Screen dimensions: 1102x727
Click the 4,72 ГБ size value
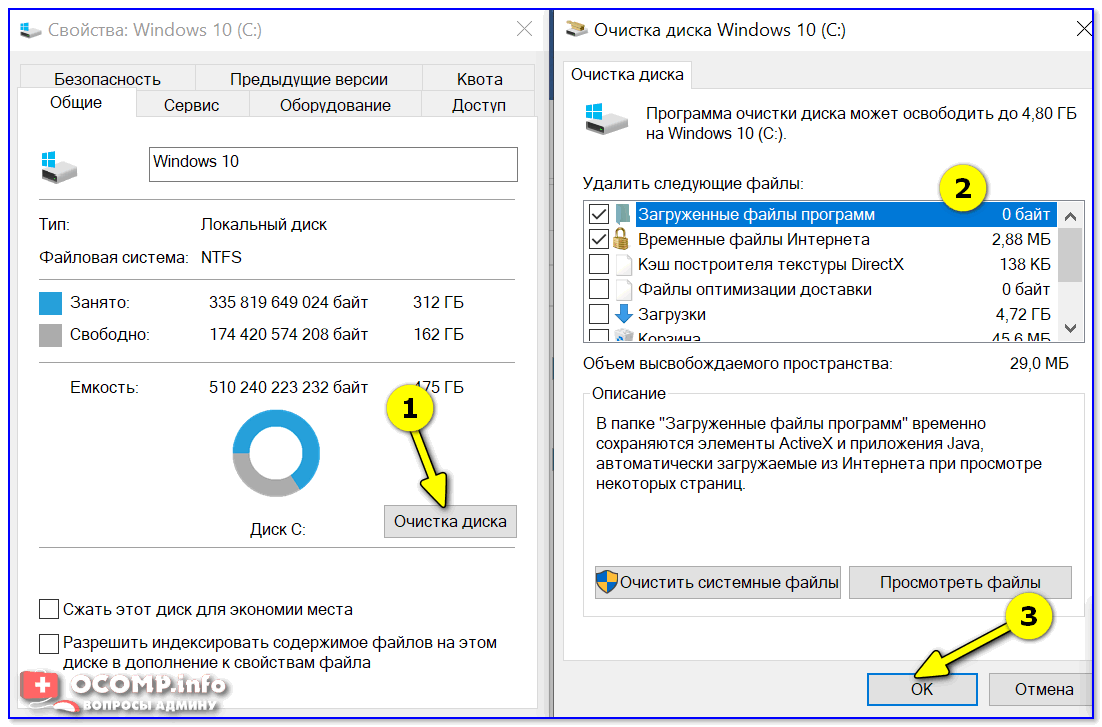[1023, 314]
